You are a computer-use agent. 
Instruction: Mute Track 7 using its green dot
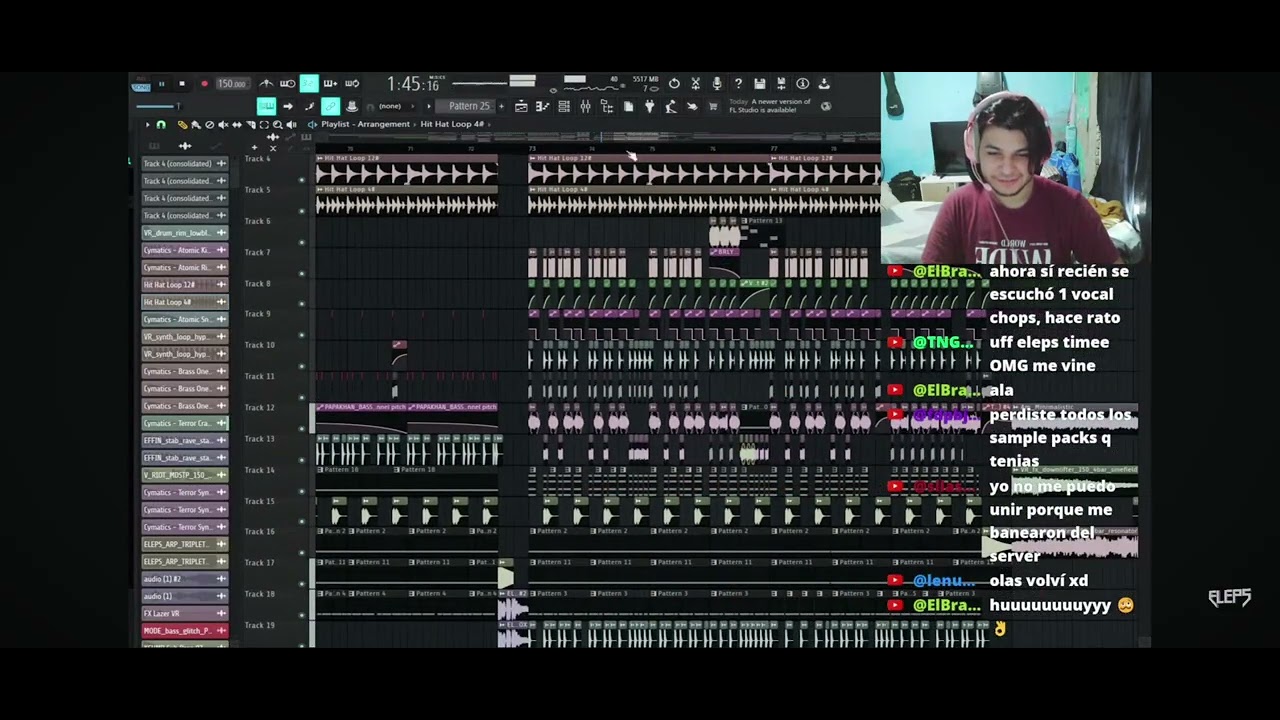point(302,273)
